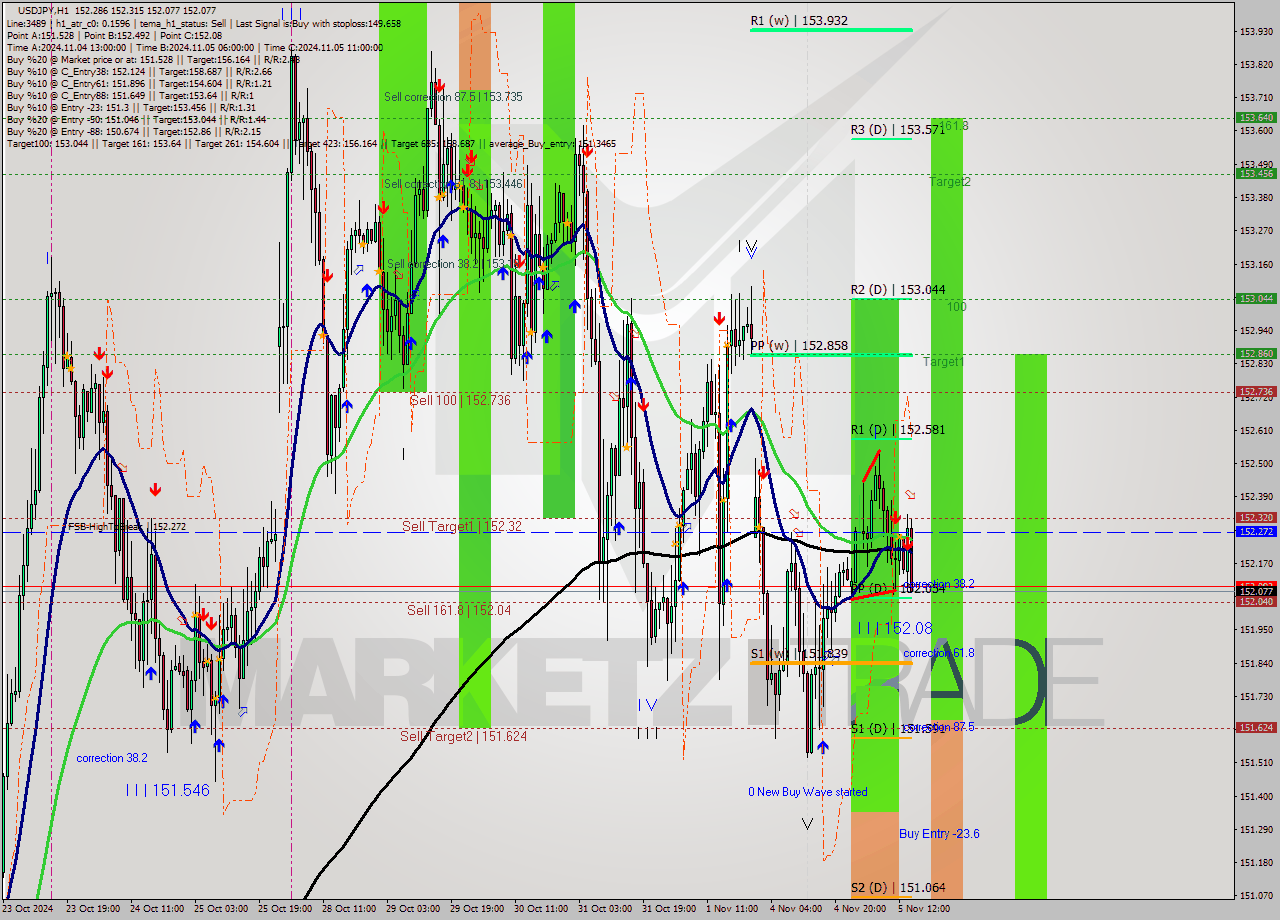
Task: Click the blue 152.272 price axis tag
Action: (1256, 532)
